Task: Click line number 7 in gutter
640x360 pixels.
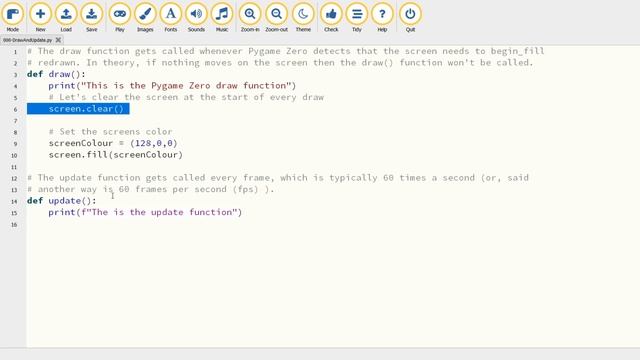Action: coord(16,121)
